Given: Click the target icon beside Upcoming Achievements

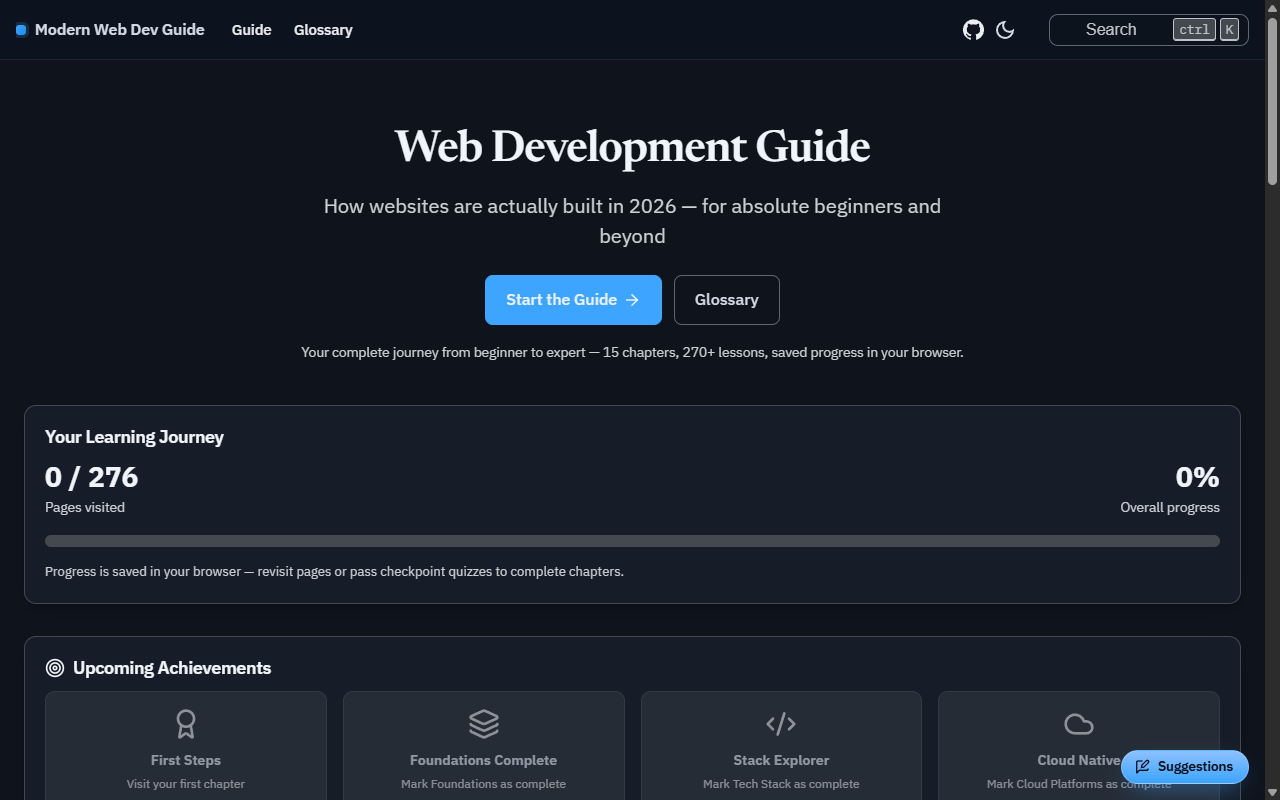Looking at the screenshot, I should (x=55, y=668).
